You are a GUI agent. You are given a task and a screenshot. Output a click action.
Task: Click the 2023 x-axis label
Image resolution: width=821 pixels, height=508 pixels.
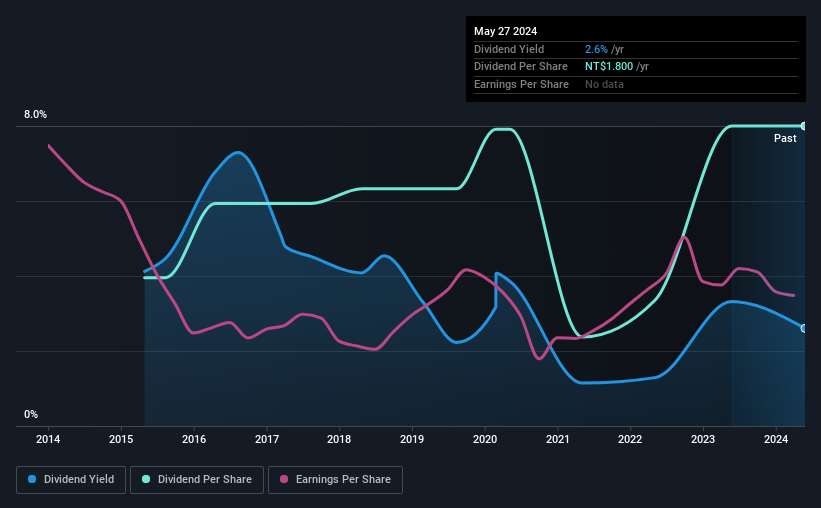click(703, 439)
